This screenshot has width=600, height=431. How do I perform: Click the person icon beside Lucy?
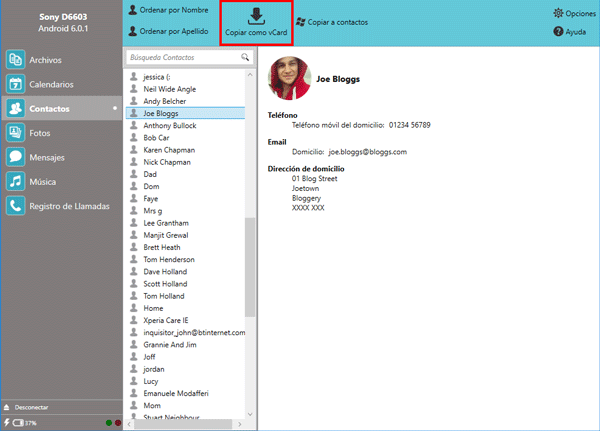click(134, 381)
